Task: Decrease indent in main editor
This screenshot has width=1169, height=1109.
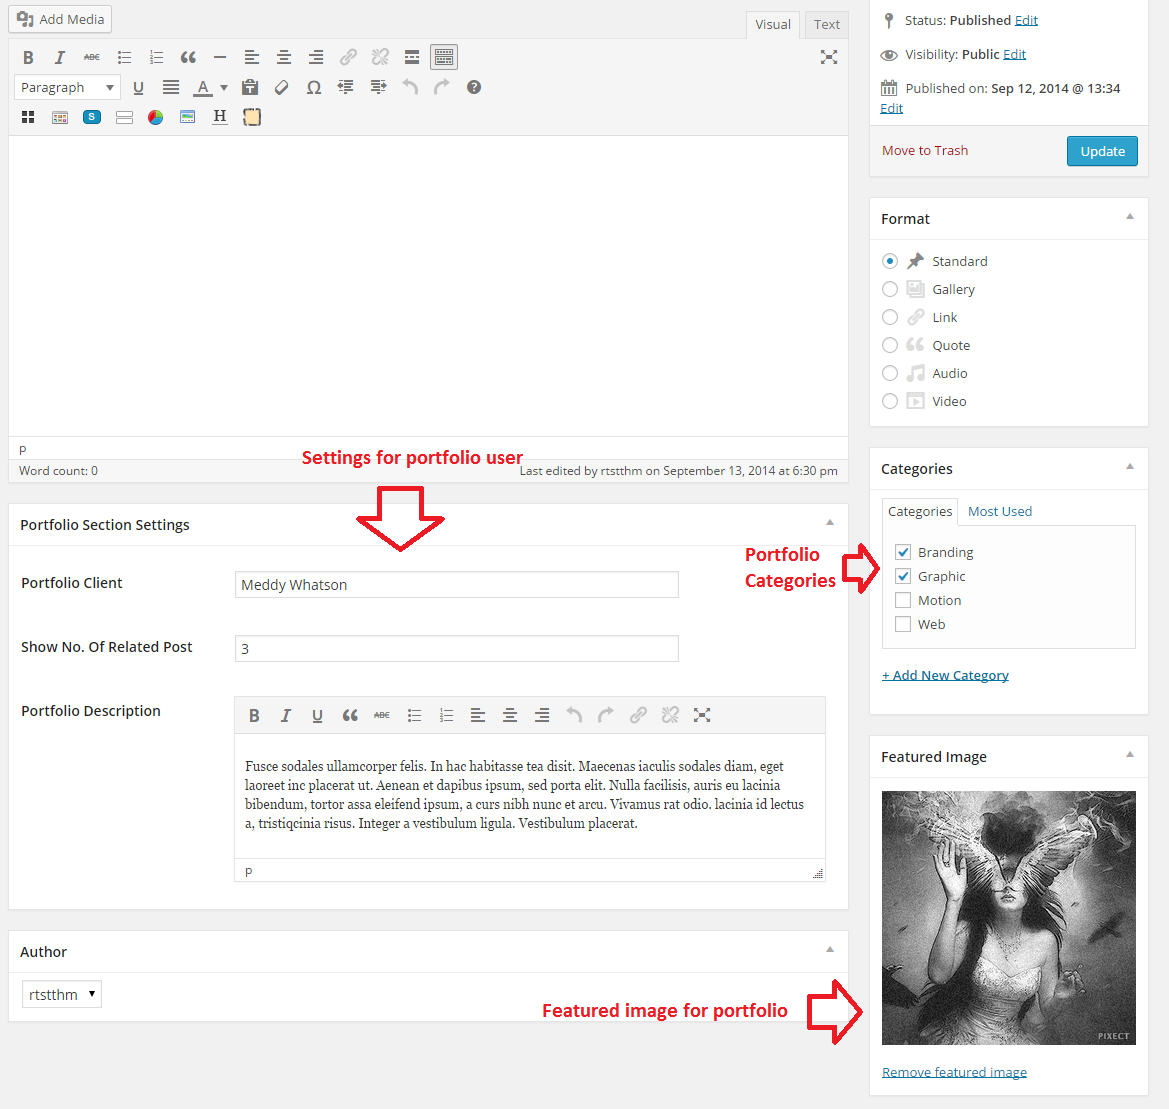Action: coord(345,88)
